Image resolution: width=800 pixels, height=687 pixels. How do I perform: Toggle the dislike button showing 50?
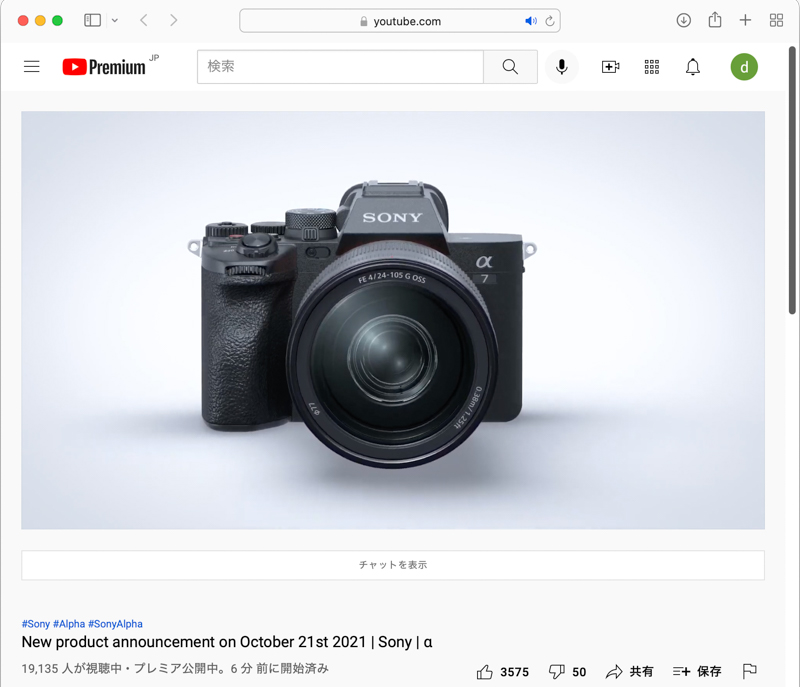[567, 672]
